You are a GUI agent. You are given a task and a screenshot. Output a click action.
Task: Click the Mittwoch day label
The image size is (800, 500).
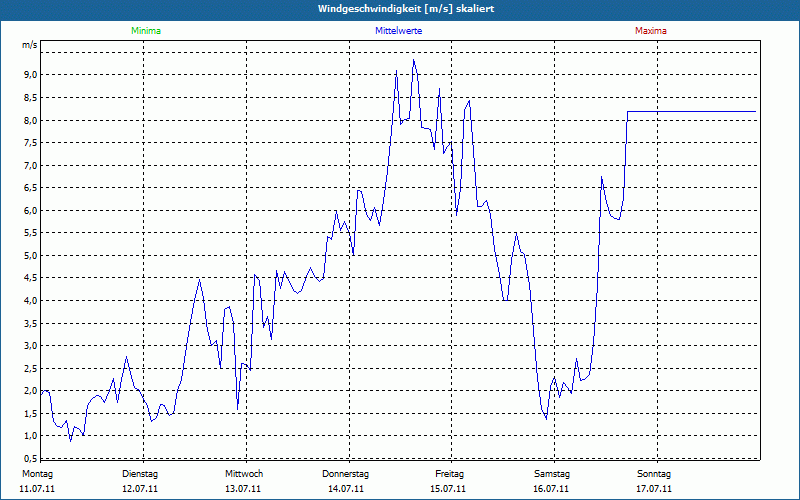[244, 474]
